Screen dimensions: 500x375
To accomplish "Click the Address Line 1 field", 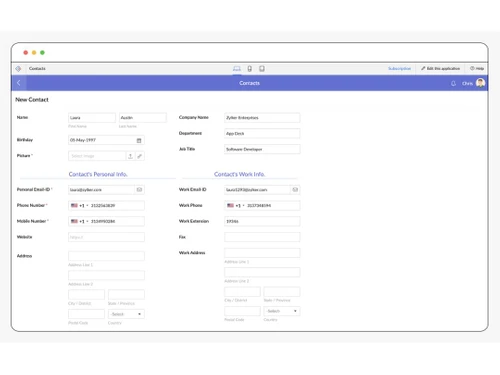I will point(106,256).
